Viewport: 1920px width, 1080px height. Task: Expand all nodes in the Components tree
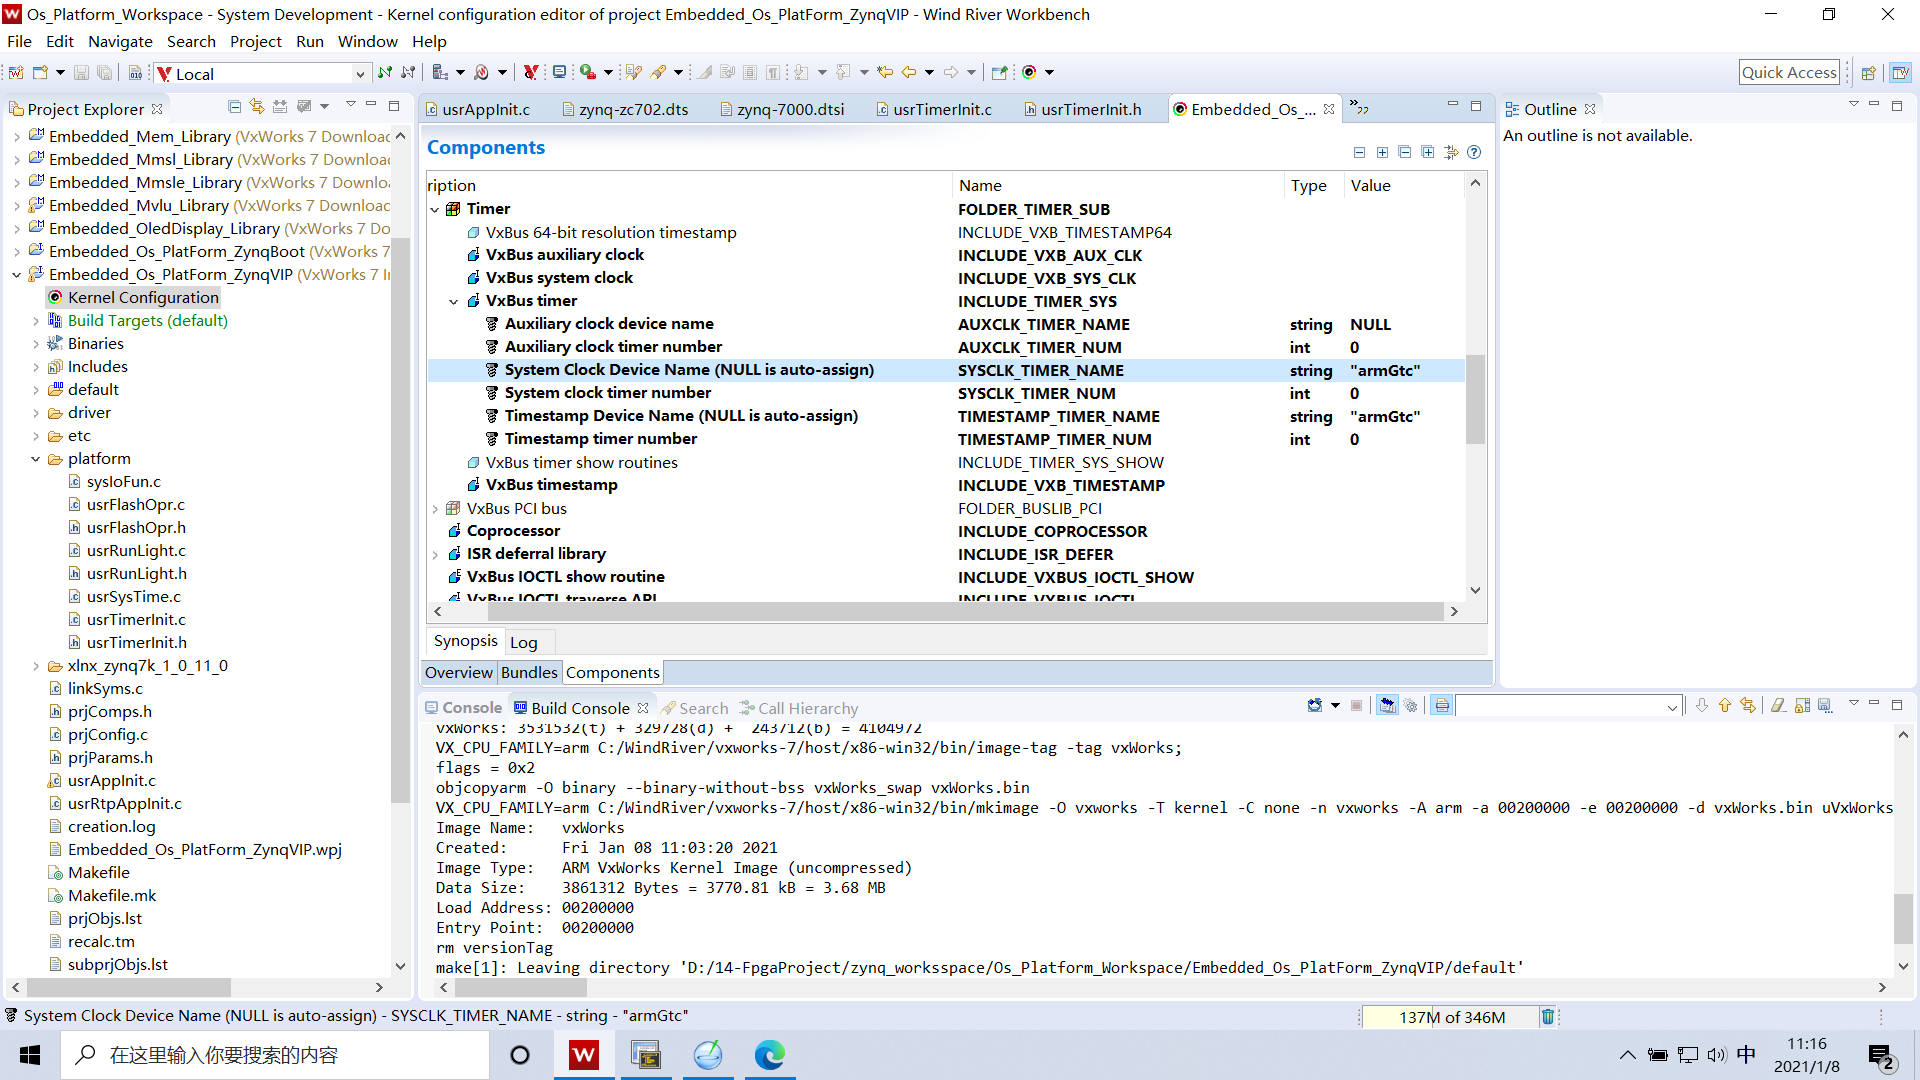pyautogui.click(x=1429, y=152)
